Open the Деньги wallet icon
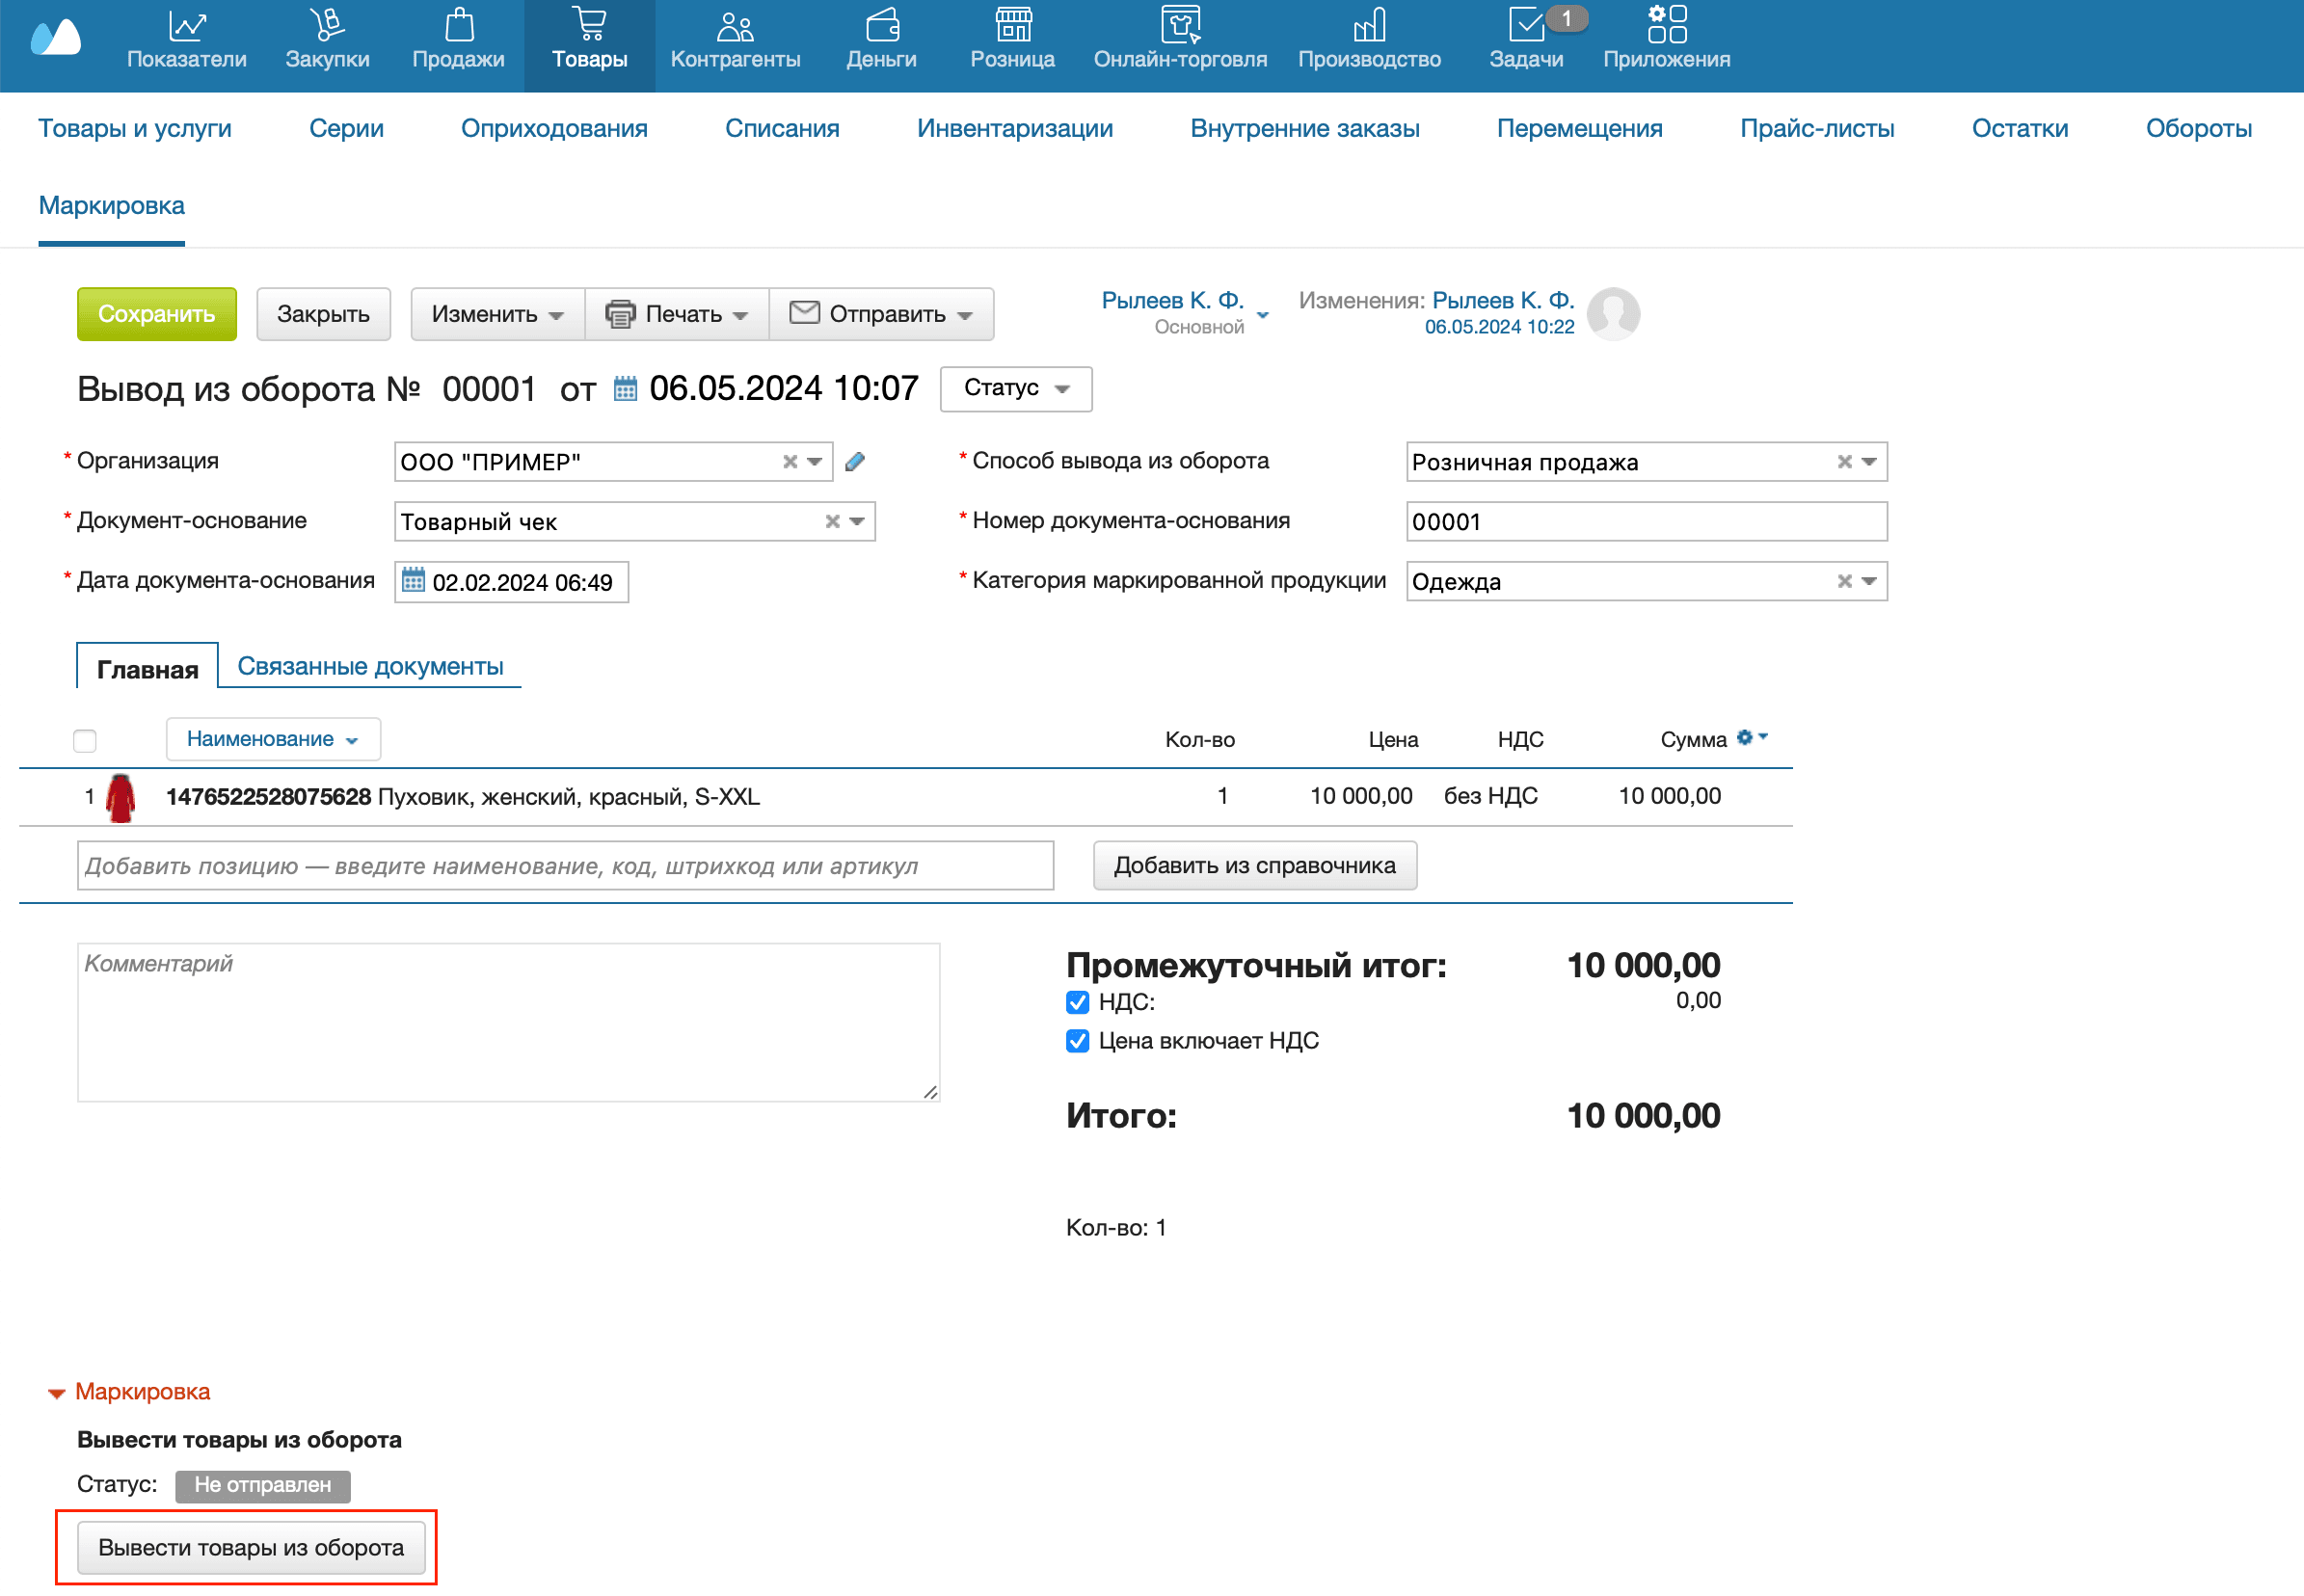The width and height of the screenshot is (2304, 1596). [x=881, y=25]
